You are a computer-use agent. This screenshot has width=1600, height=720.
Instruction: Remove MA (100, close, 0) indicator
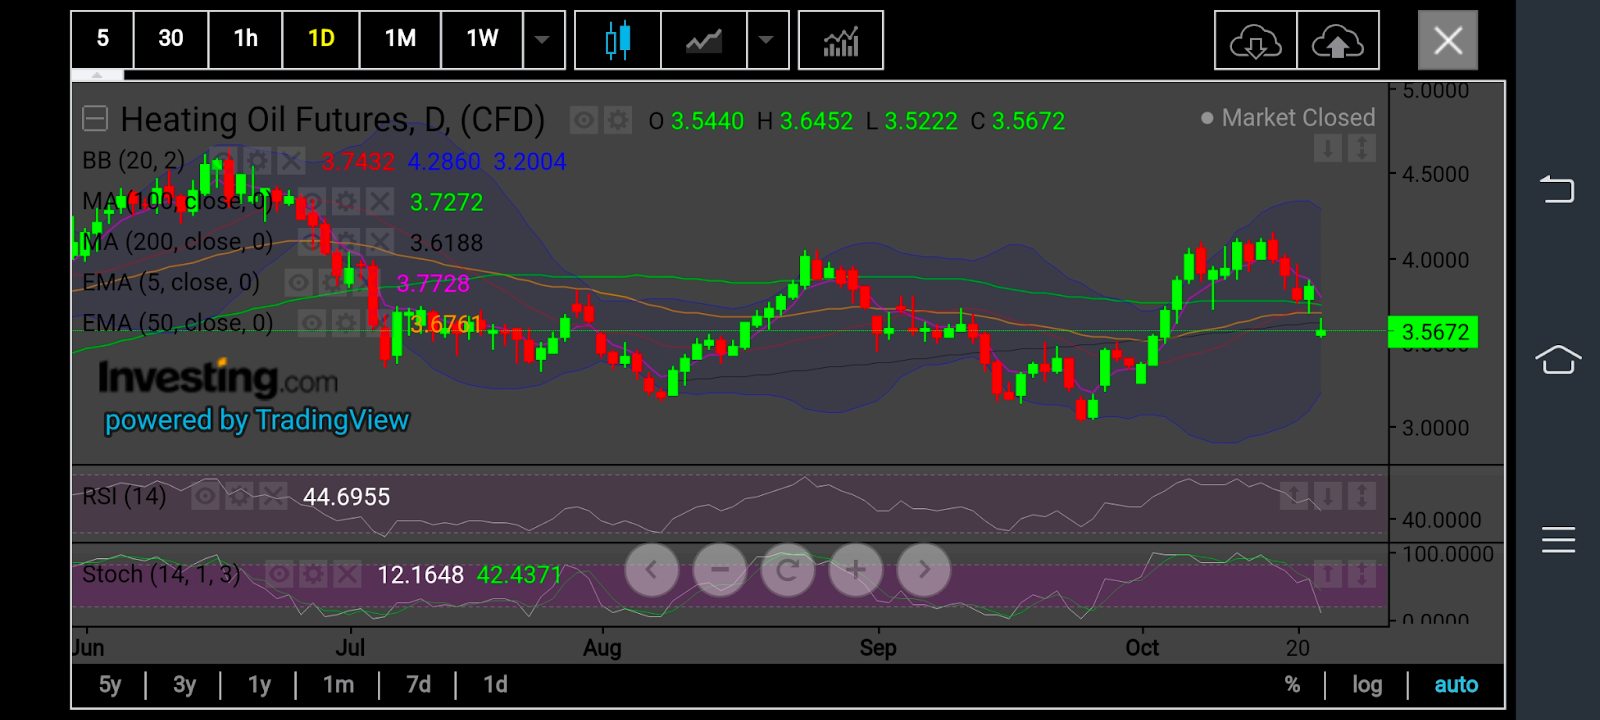pyautogui.click(x=379, y=202)
